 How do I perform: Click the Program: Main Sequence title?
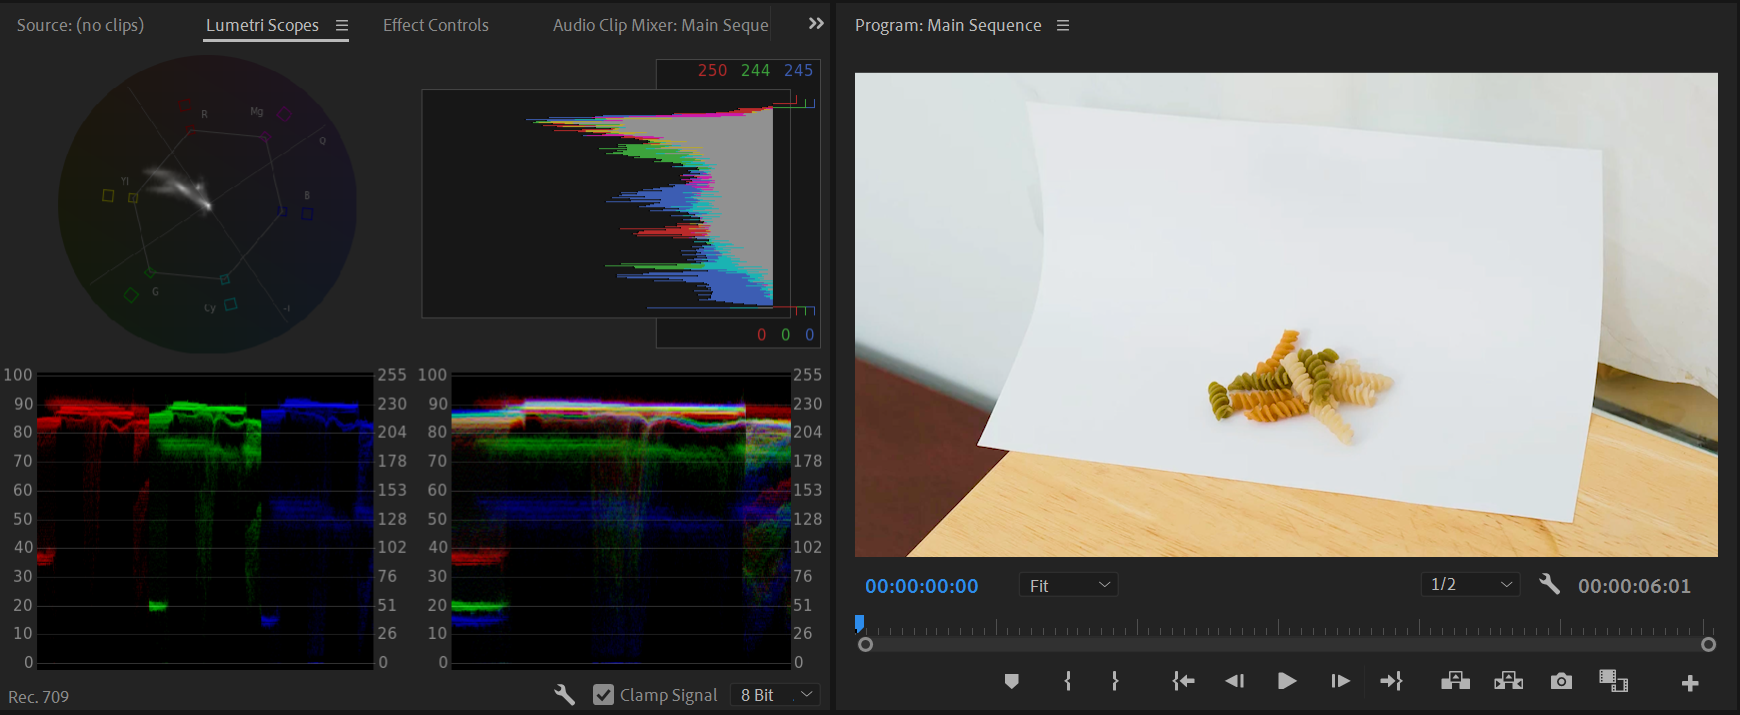948,25
